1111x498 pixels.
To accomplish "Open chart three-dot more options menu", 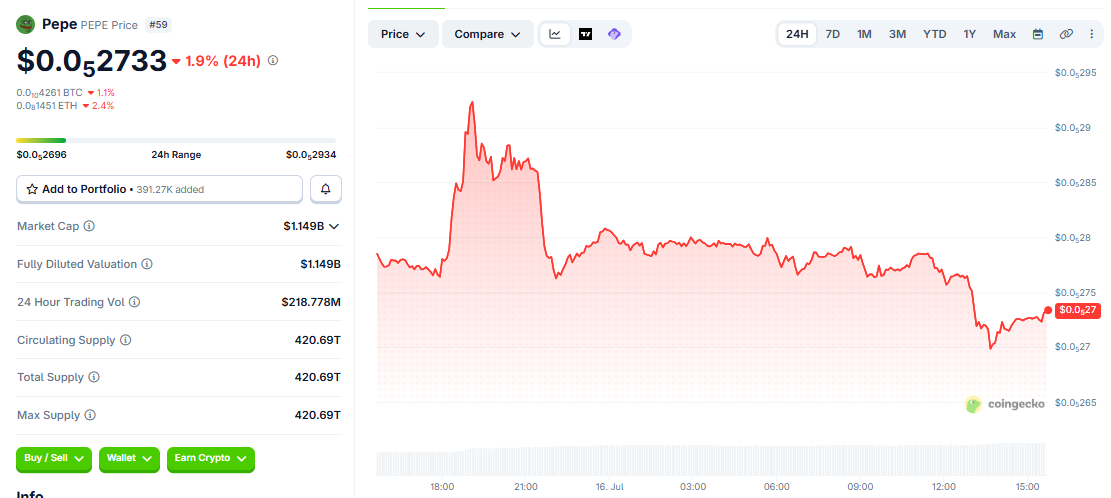I will [x=1091, y=34].
